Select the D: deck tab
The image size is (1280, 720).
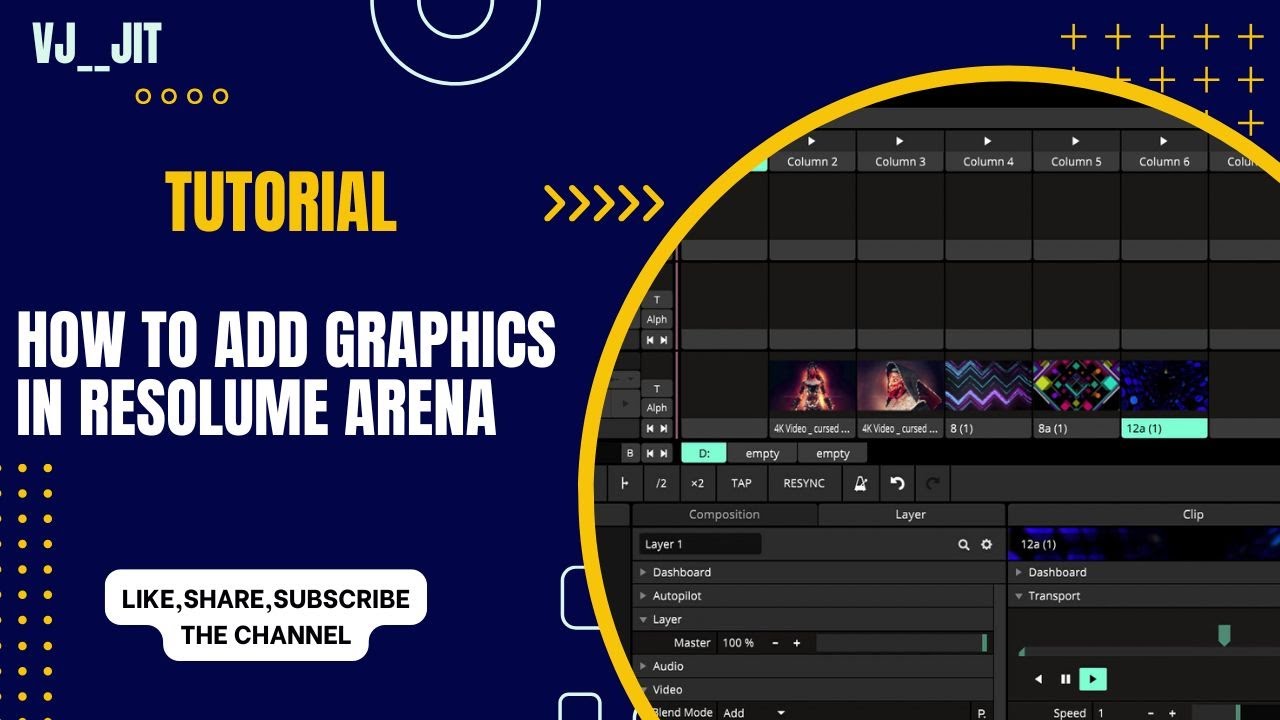[x=704, y=453]
